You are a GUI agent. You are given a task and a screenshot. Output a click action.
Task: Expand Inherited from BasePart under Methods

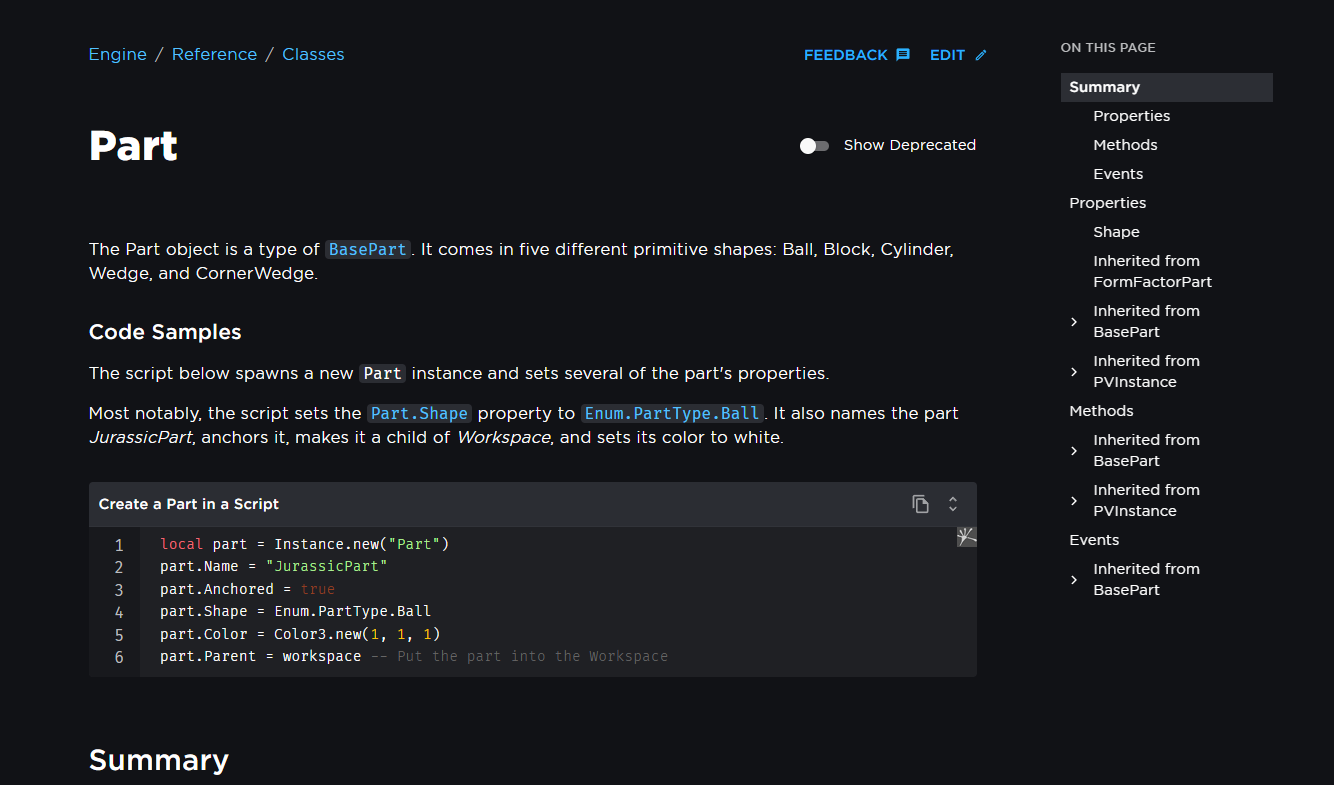(x=1074, y=451)
